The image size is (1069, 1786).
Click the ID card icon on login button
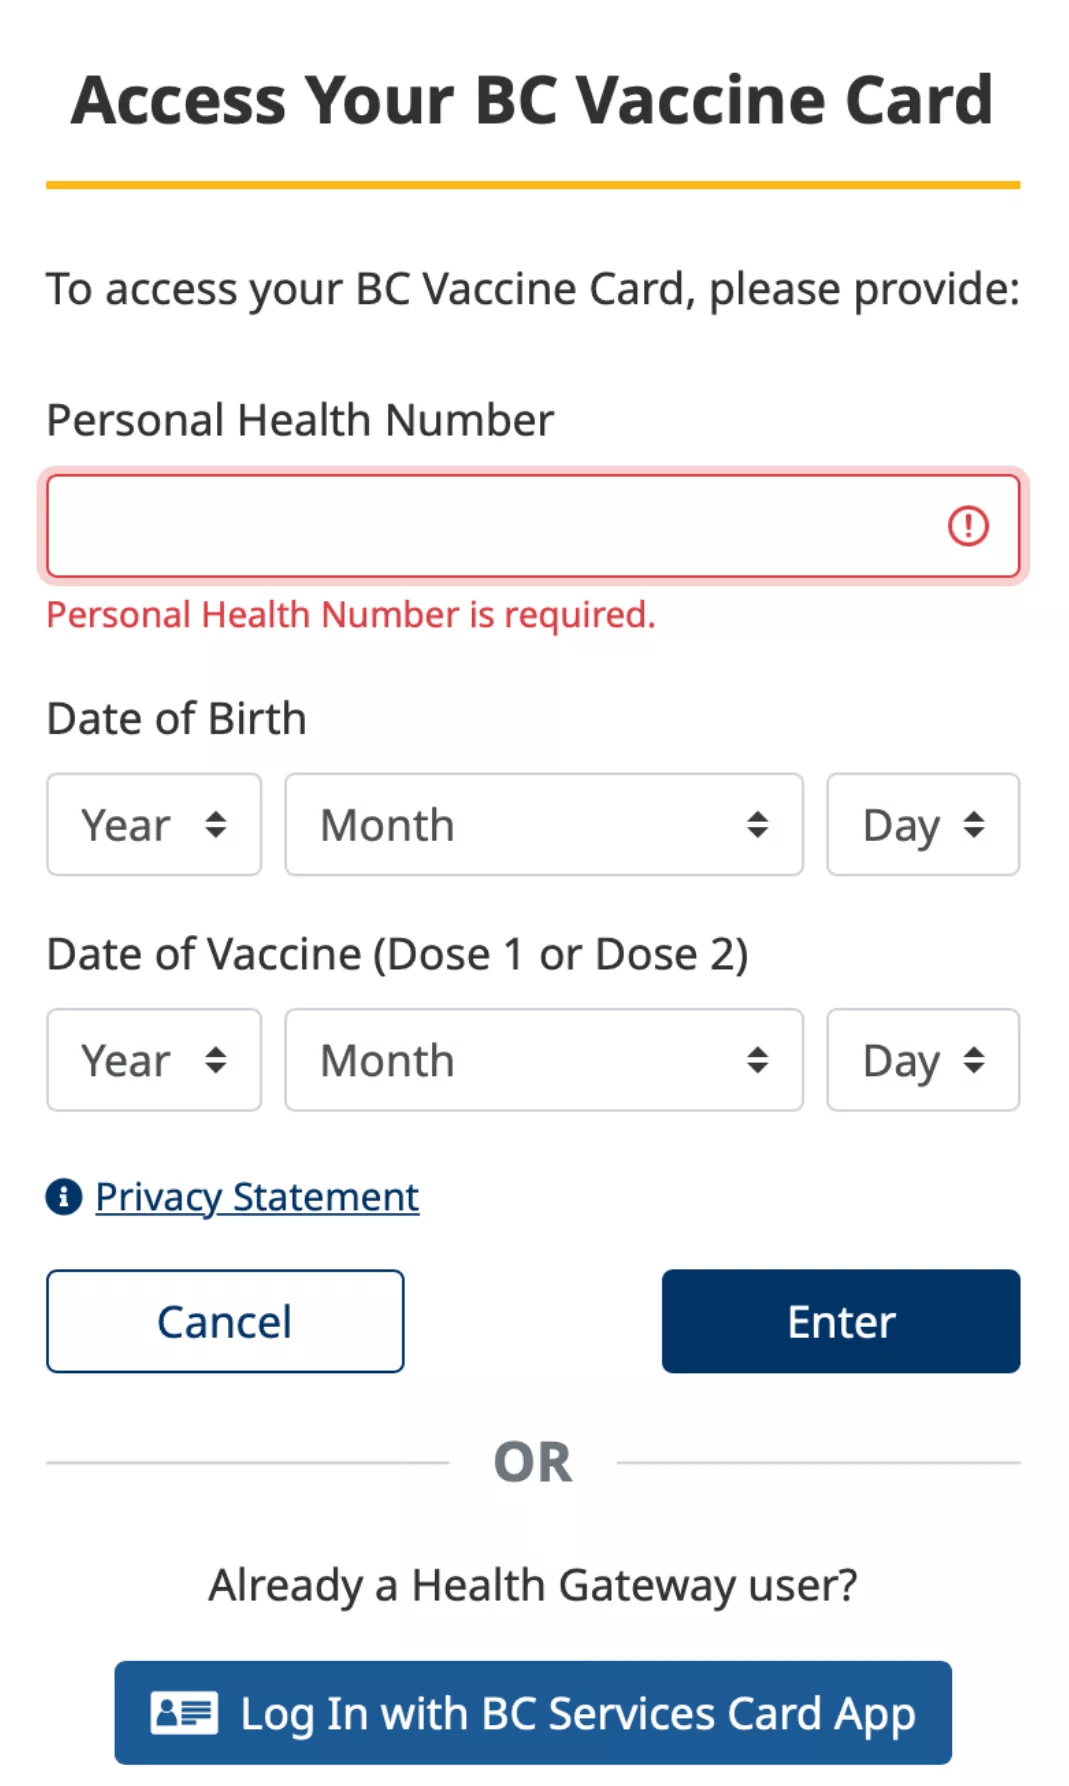coord(184,1713)
